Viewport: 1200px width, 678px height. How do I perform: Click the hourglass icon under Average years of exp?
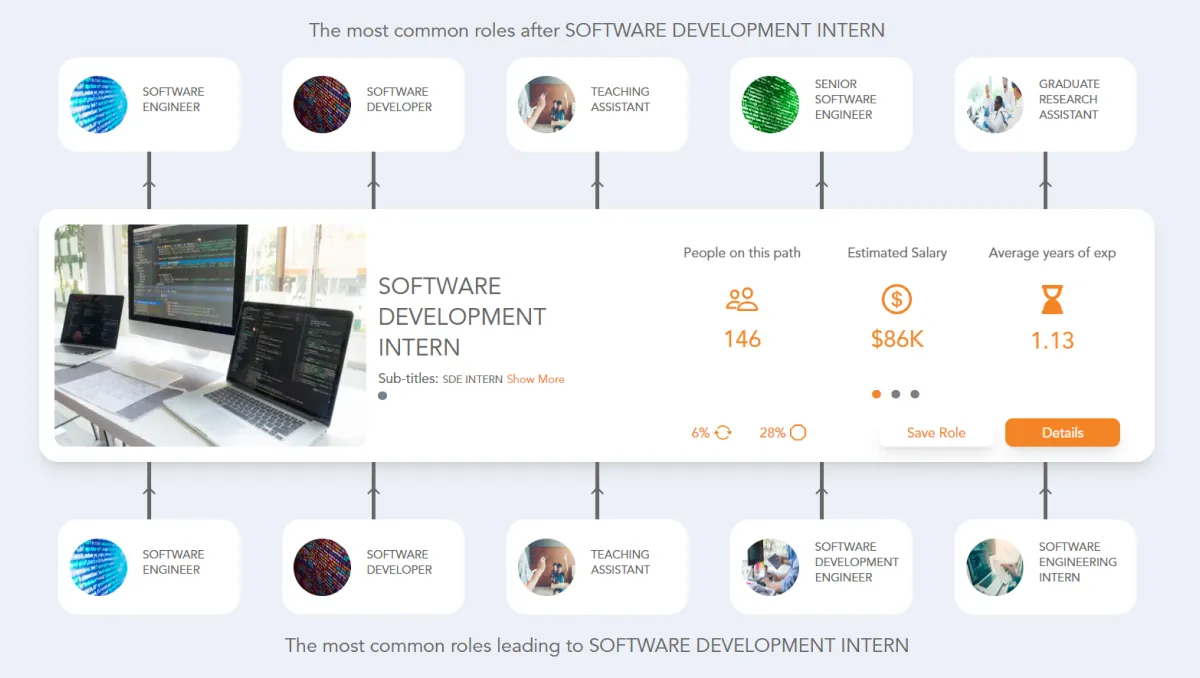[x=1051, y=298]
